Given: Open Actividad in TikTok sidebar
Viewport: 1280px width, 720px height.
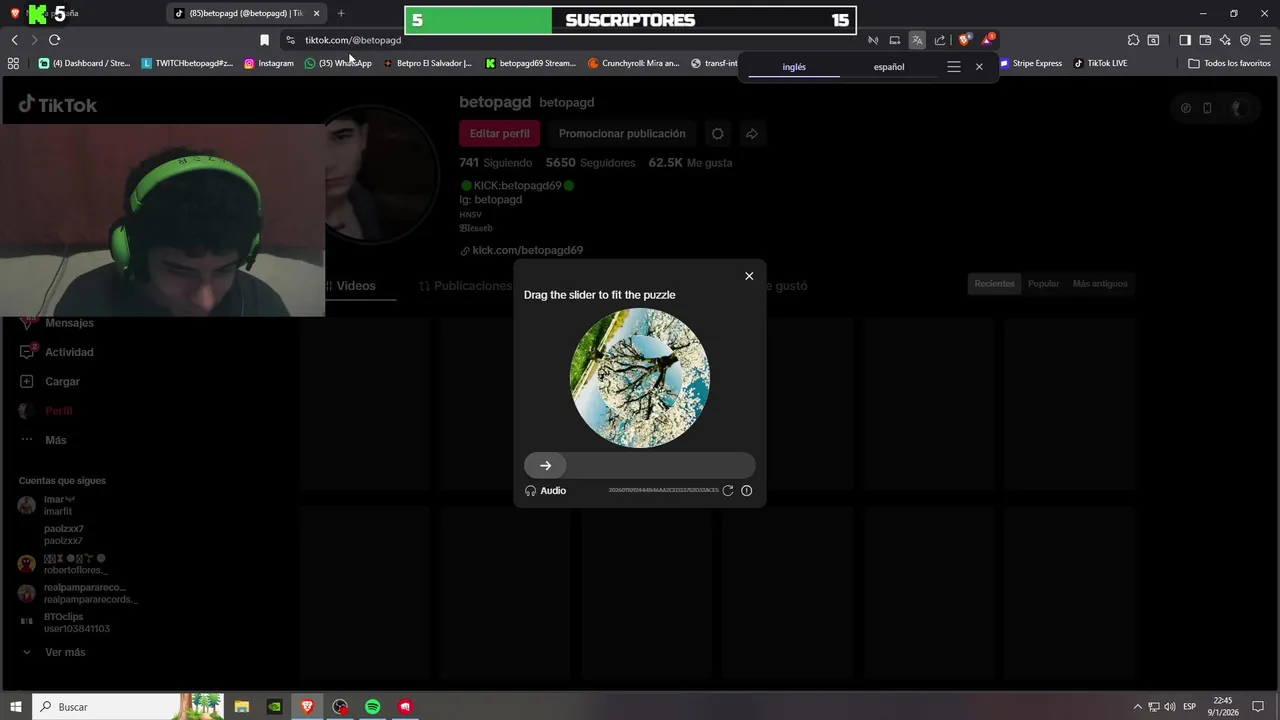Looking at the screenshot, I should pos(58,352).
